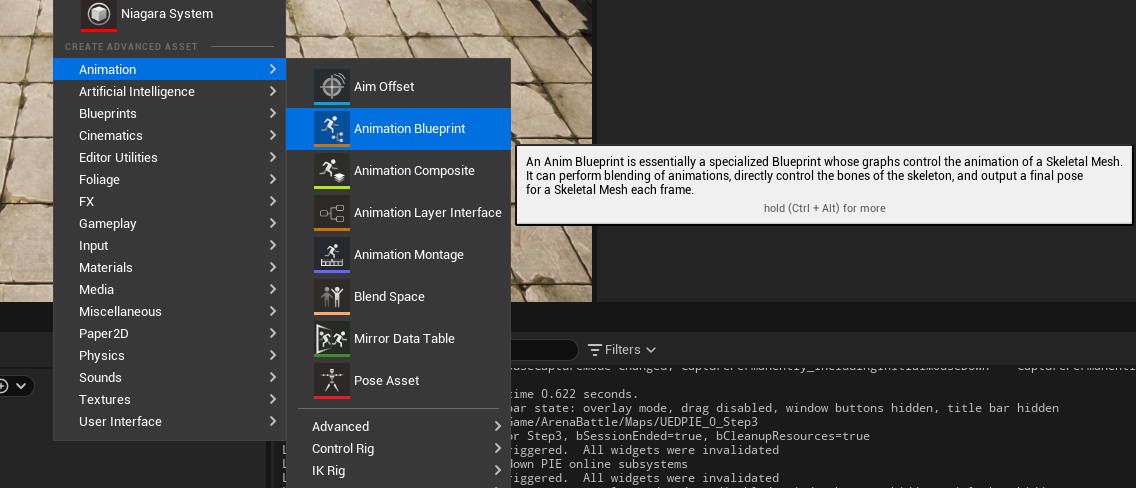Open the Miscellaneous submenu

coord(170,311)
